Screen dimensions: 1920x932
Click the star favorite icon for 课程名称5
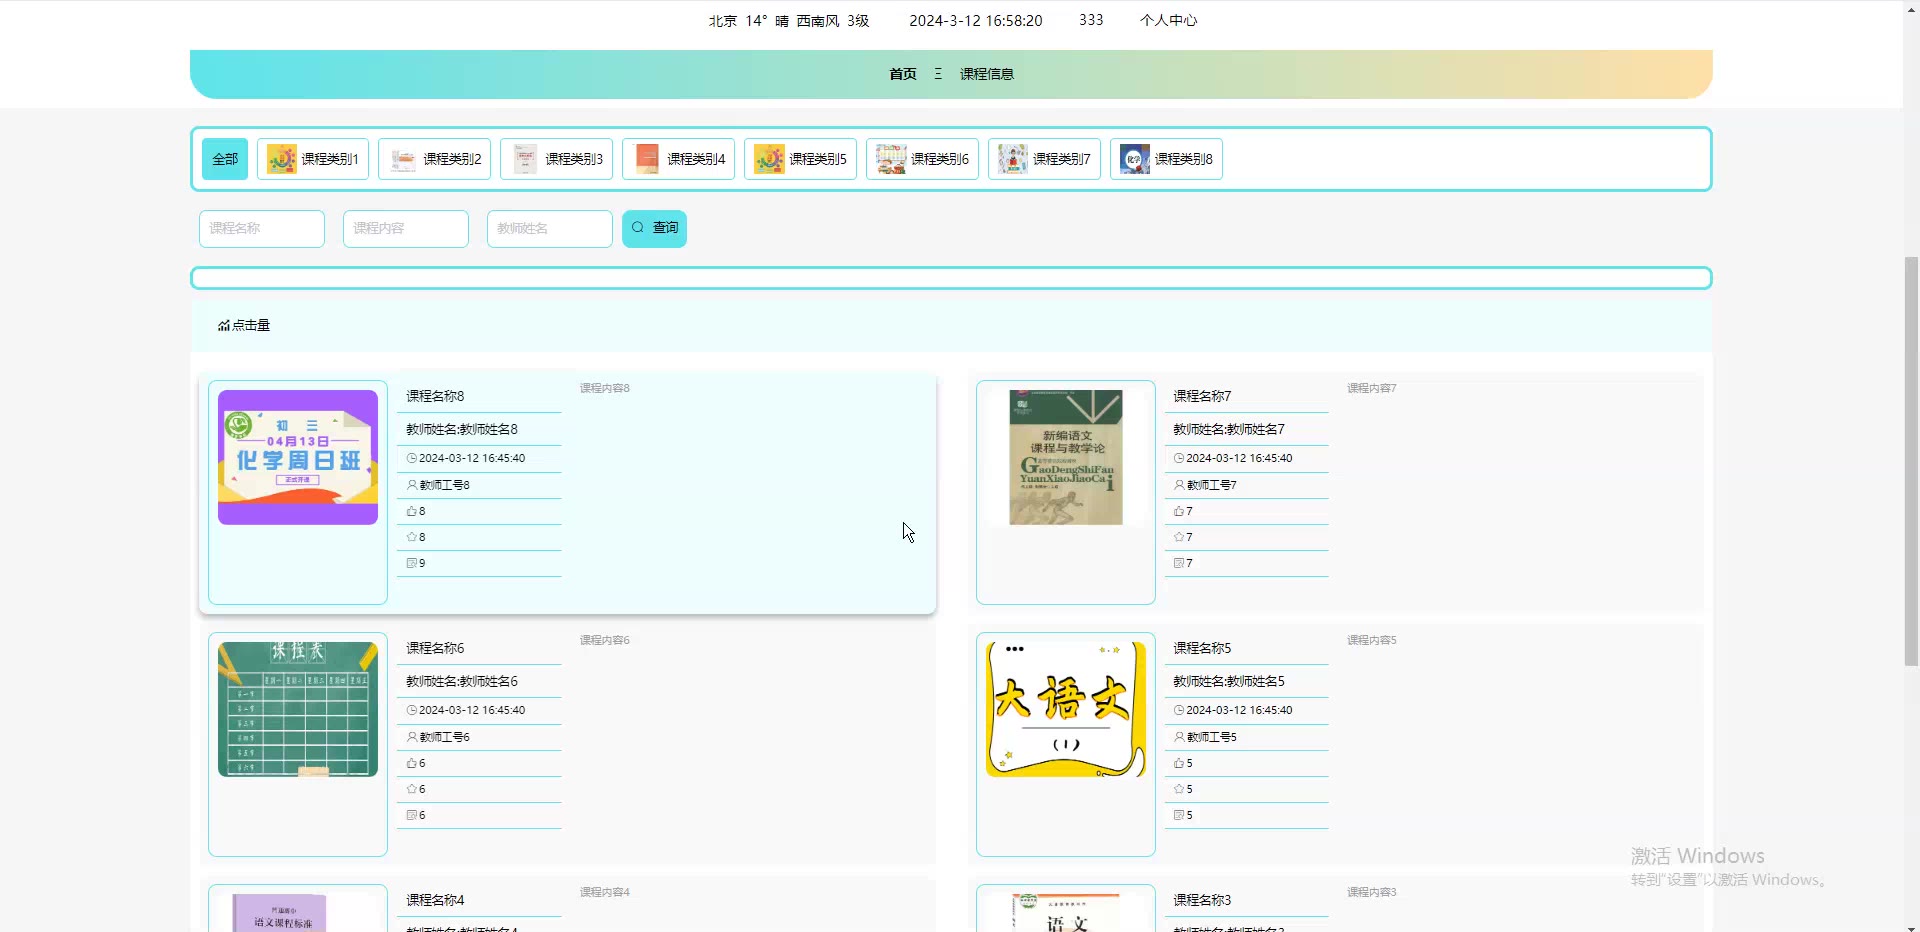(x=1179, y=789)
